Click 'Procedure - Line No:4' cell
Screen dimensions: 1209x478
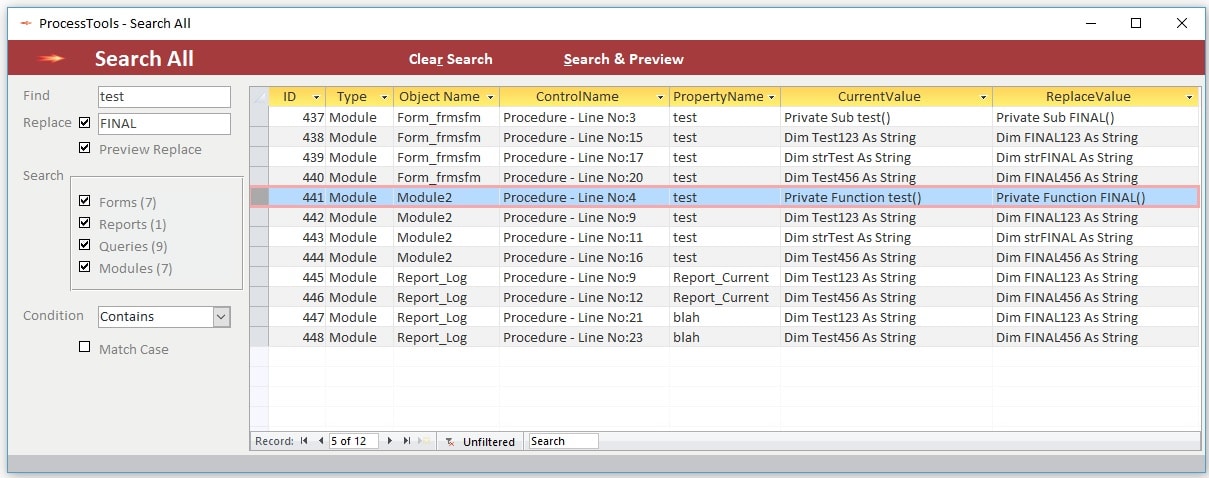click(584, 197)
